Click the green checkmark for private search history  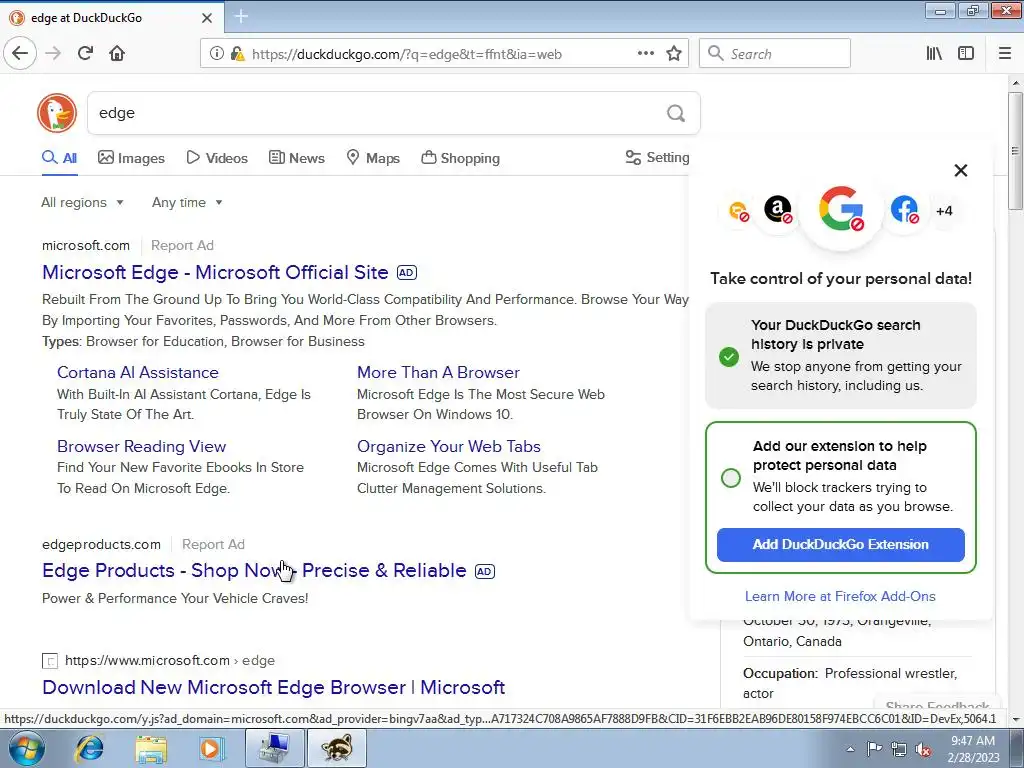(x=729, y=357)
